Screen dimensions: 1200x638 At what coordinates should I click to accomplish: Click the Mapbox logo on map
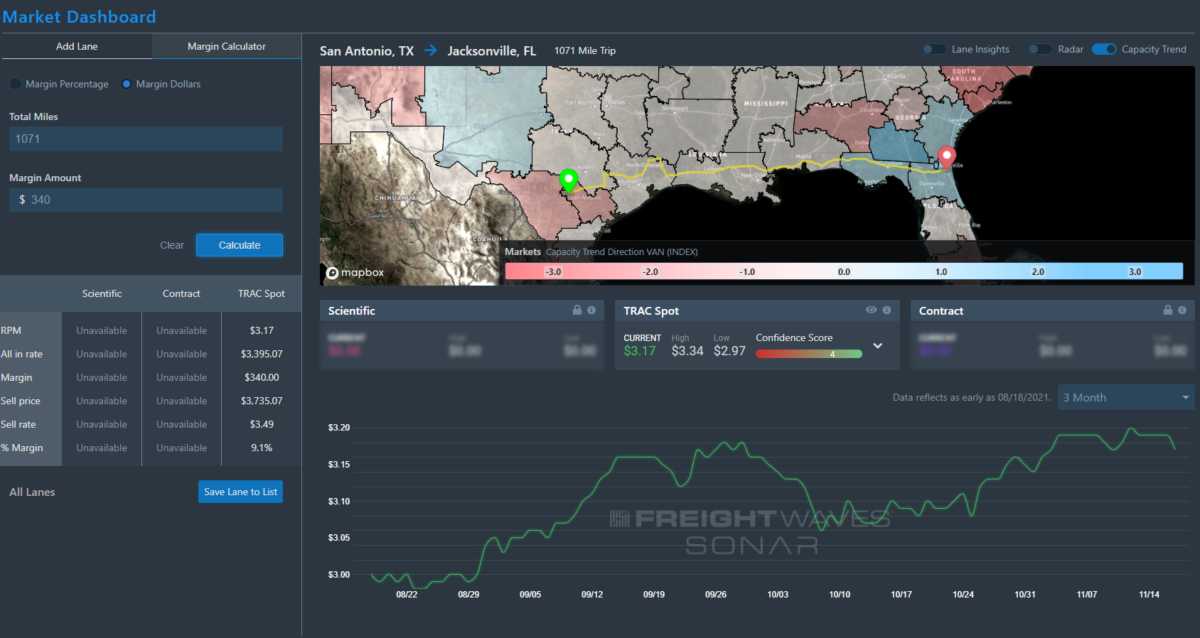coord(355,272)
